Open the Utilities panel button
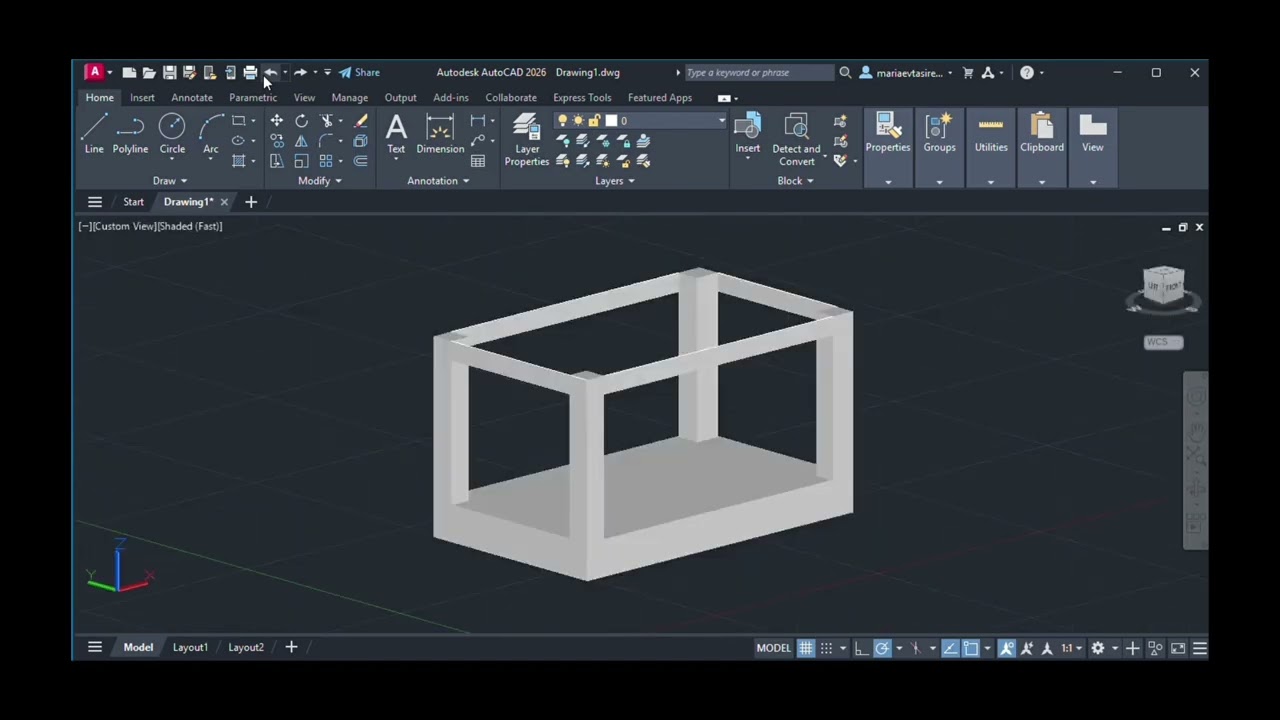This screenshot has height=720, width=1280. [991, 148]
